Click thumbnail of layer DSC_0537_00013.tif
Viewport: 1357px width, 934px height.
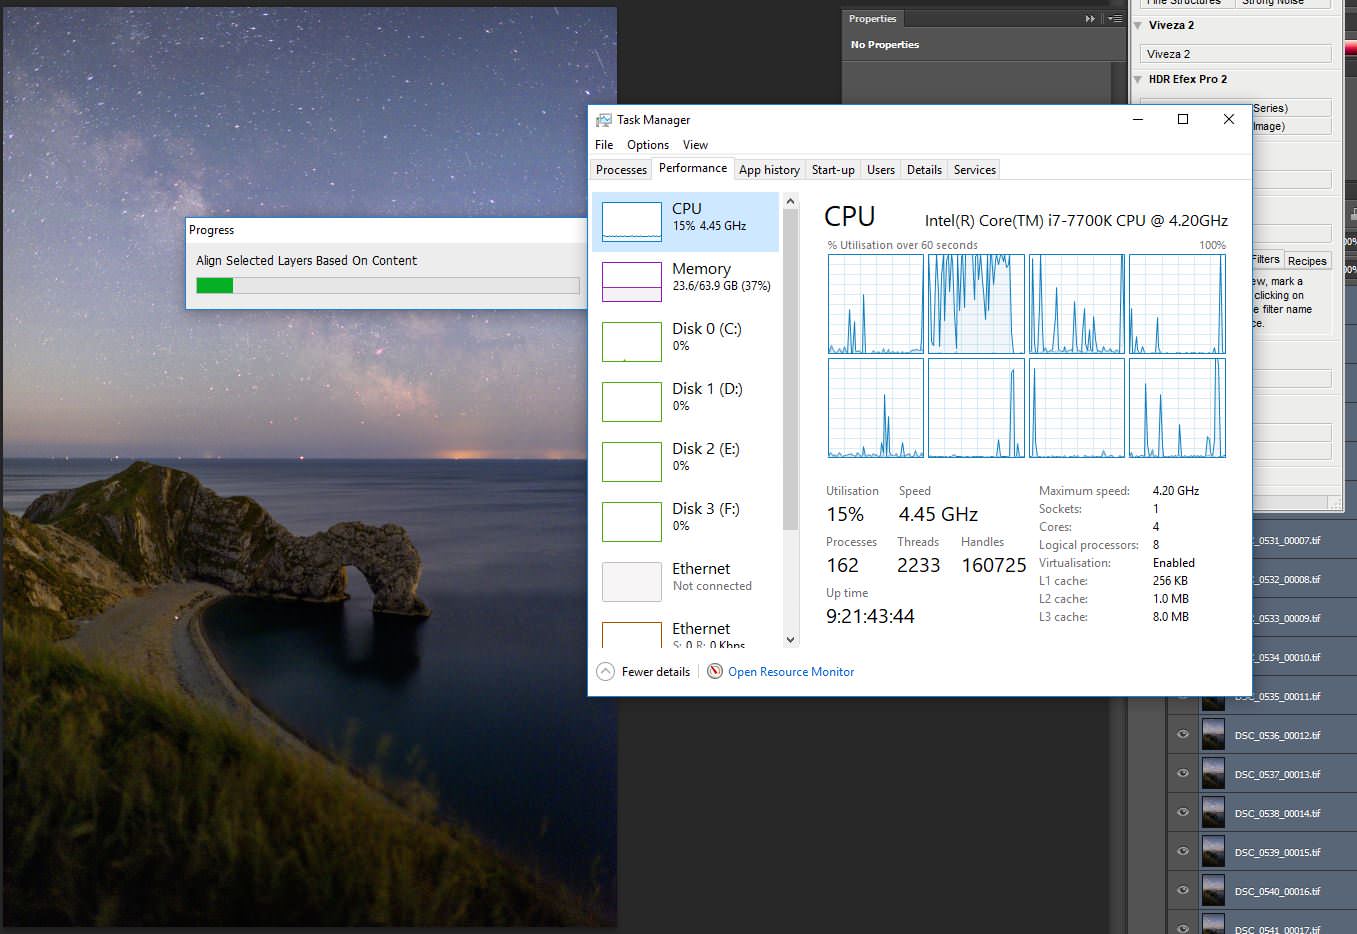(1213, 774)
